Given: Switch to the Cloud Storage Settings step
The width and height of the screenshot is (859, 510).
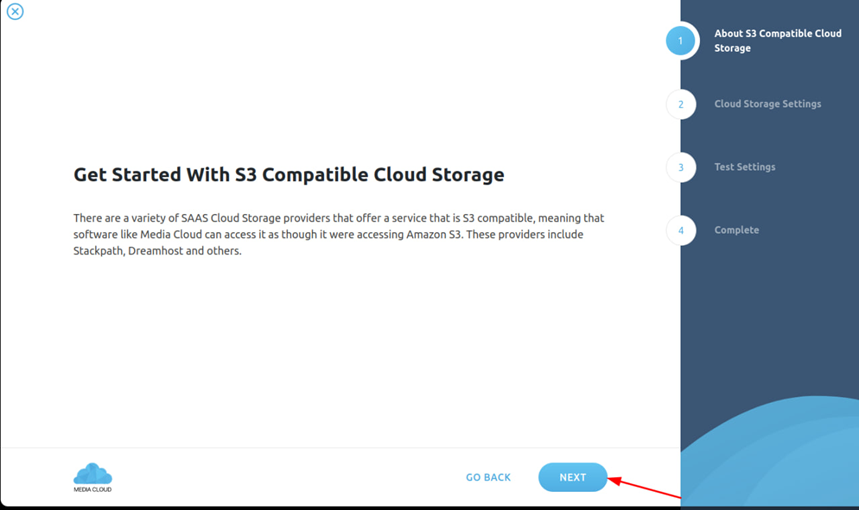Looking at the screenshot, I should (767, 104).
